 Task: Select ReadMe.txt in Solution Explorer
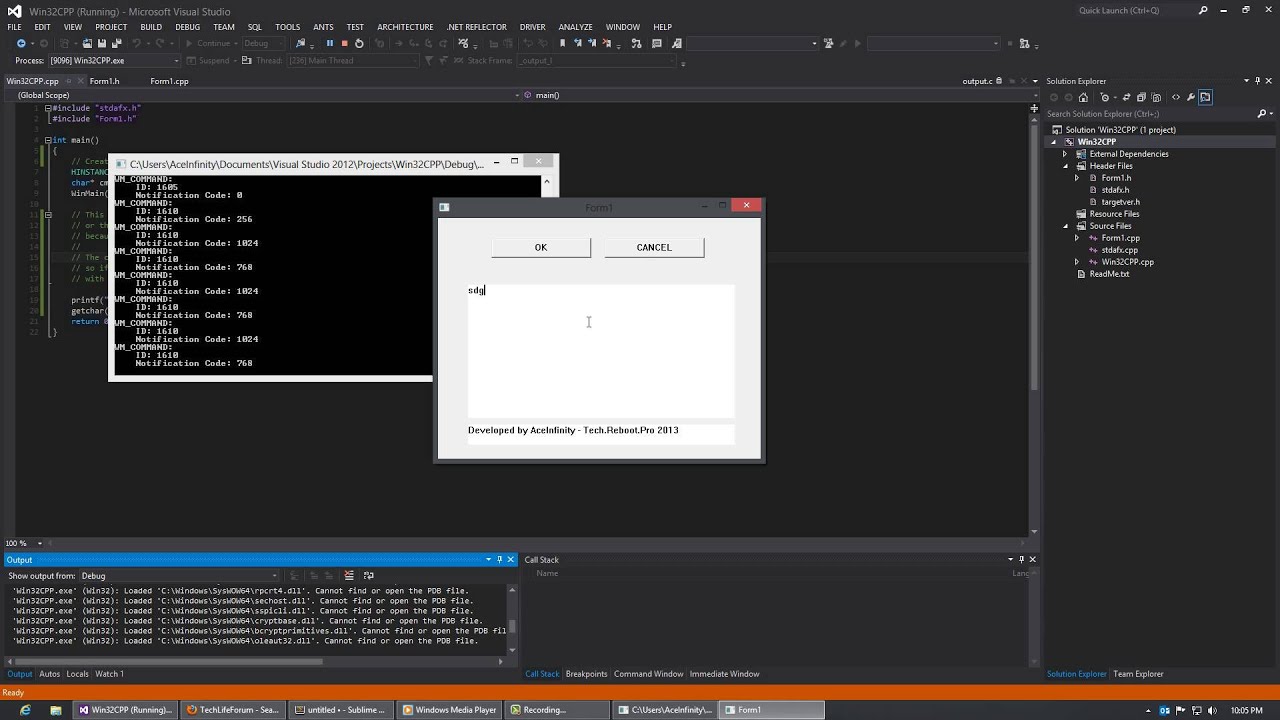(1109, 274)
